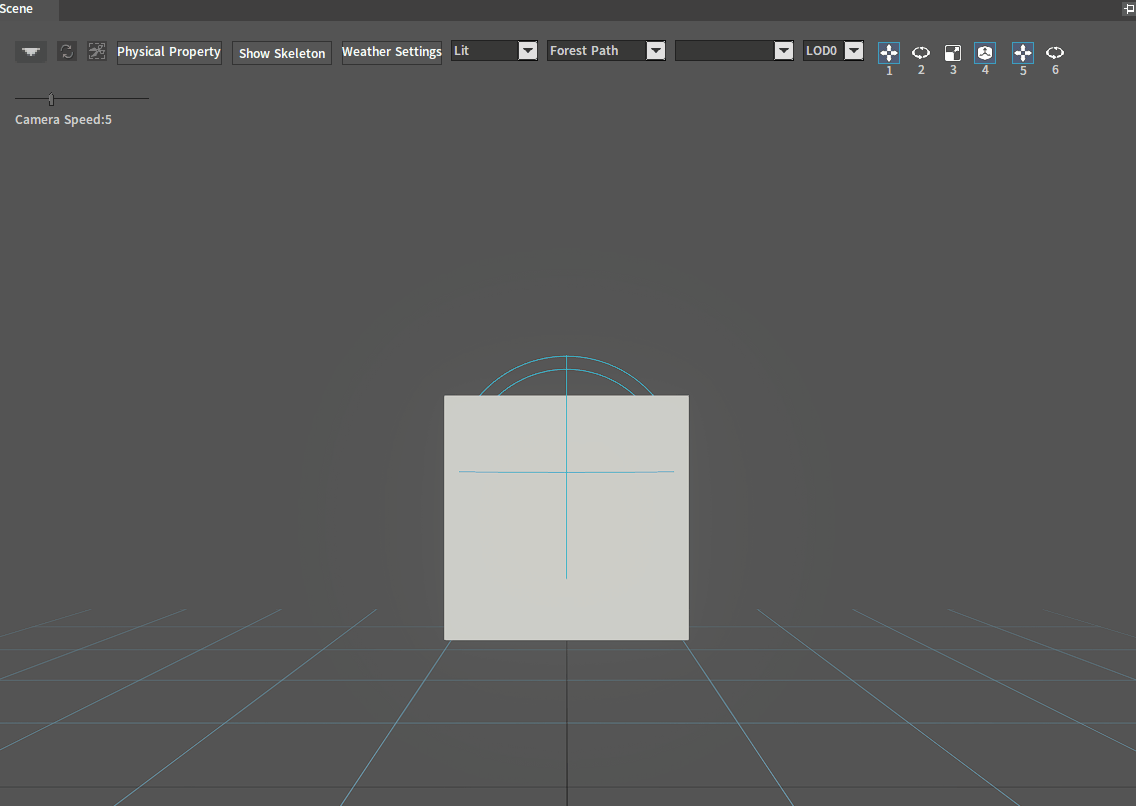Viewport: 1136px width, 806px height.
Task: Open Weather Settings
Action: coord(391,52)
